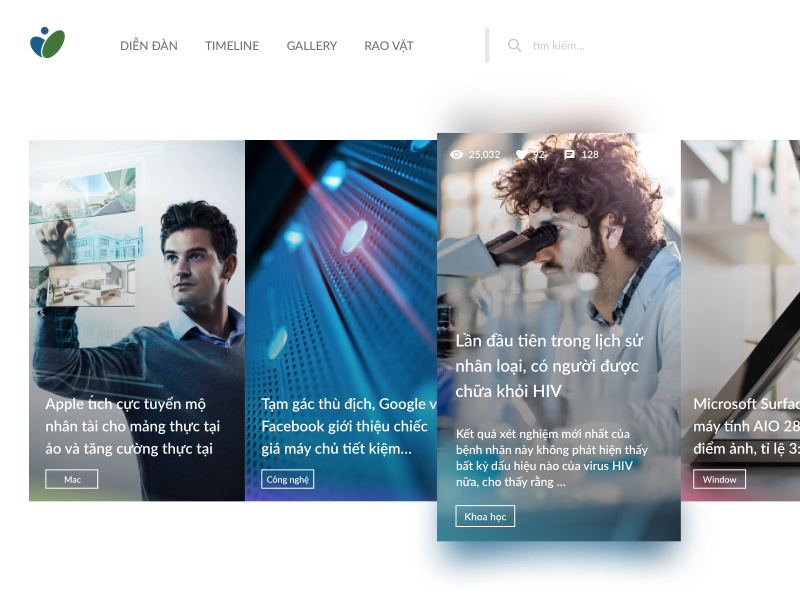Open the GALLERY menu item

click(312, 46)
